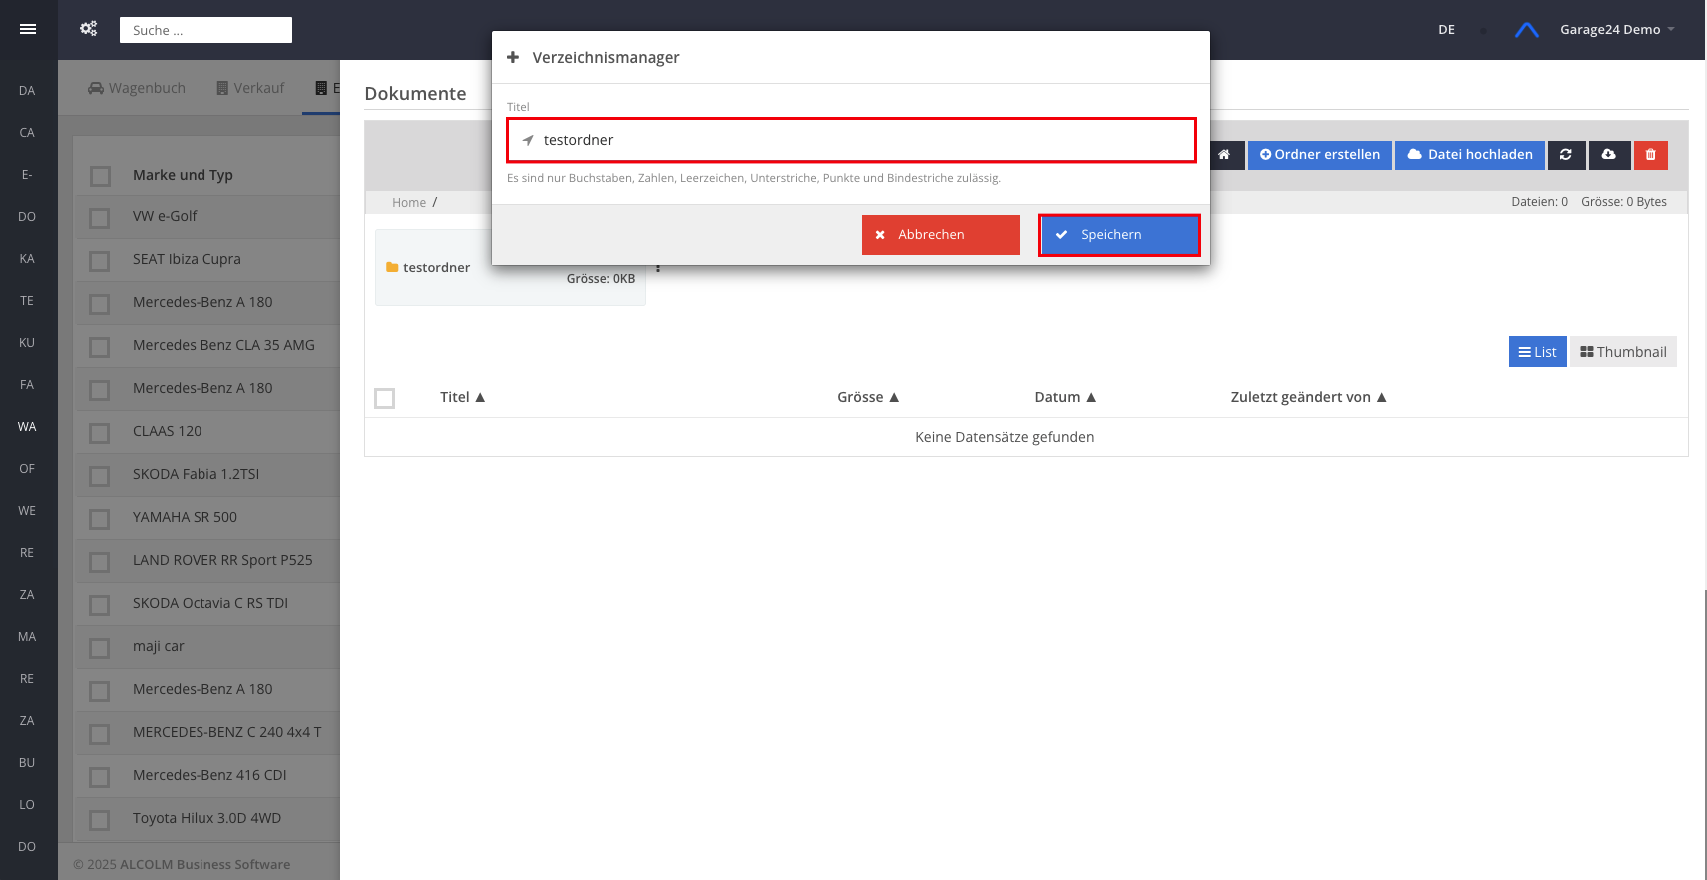Switch to the Verkauf tab

250,88
